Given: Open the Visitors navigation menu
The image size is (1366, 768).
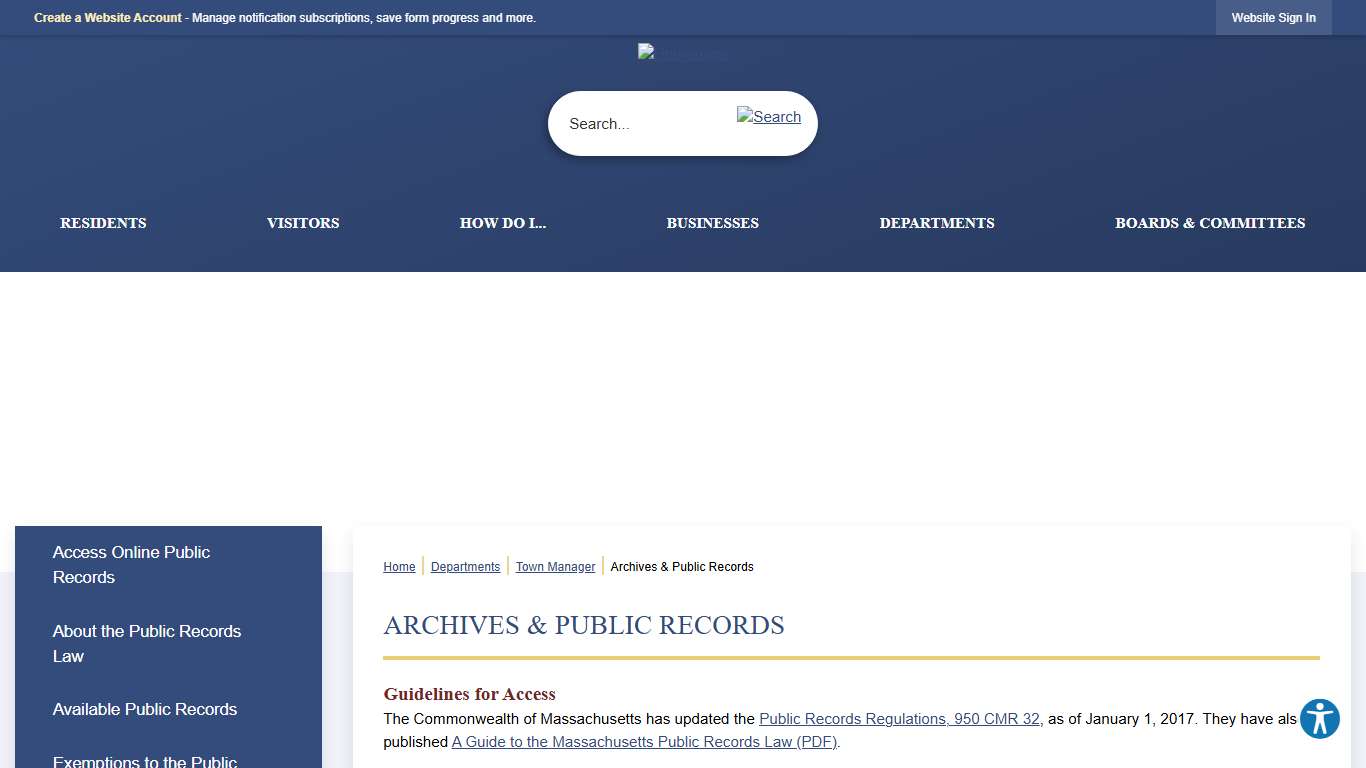Looking at the screenshot, I should tap(303, 223).
